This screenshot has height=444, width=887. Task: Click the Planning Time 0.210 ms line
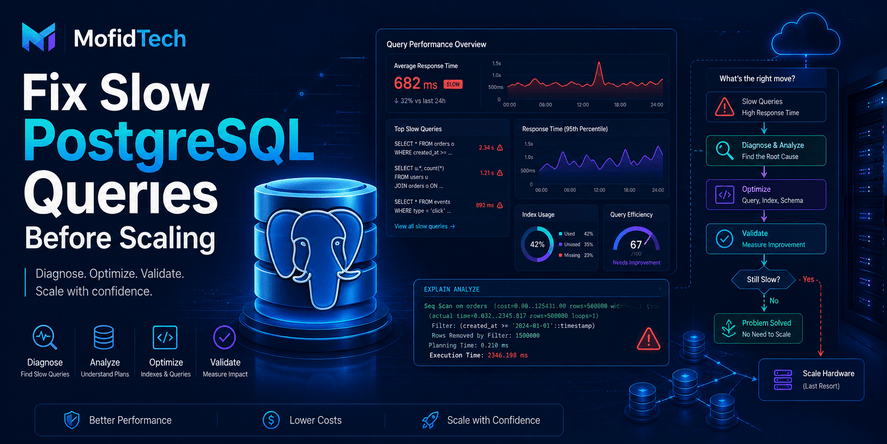click(x=468, y=345)
